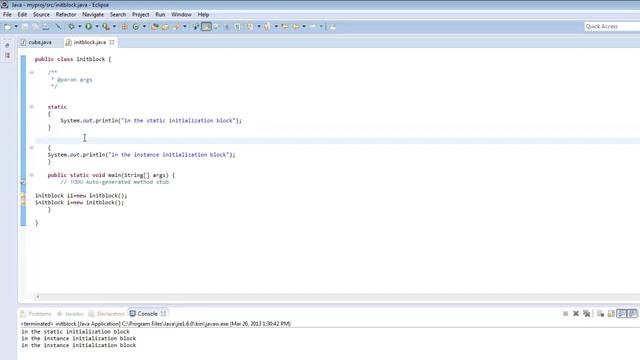The height and width of the screenshot is (360, 640).
Task: Click the top icon in left sidebar
Action: pyautogui.click(x=7, y=45)
